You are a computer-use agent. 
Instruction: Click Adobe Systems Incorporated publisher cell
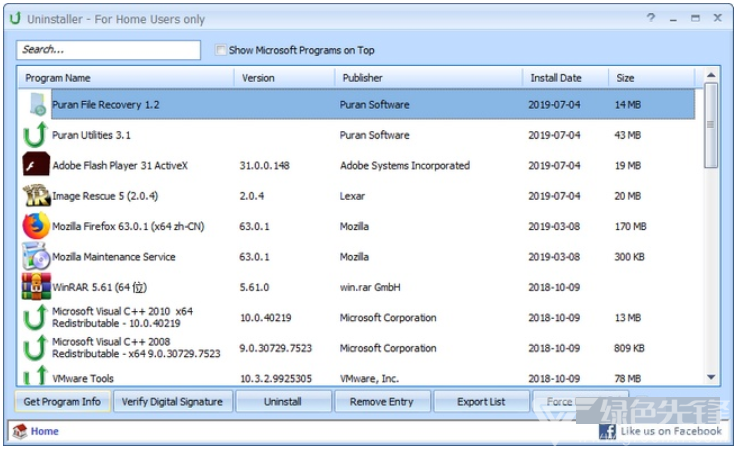[405, 165]
